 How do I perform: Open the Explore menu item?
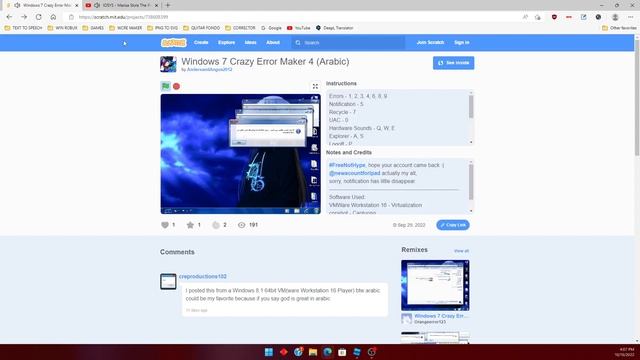[227, 42]
